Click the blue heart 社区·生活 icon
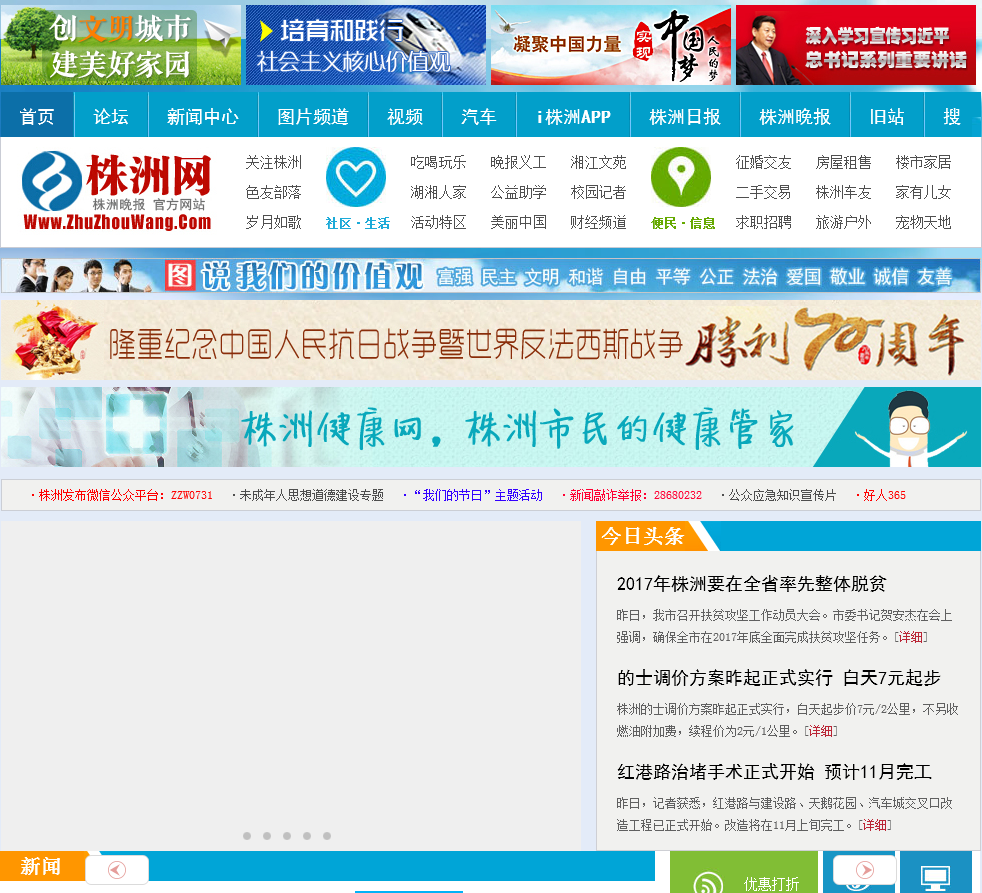This screenshot has height=893, width=982. (x=356, y=177)
